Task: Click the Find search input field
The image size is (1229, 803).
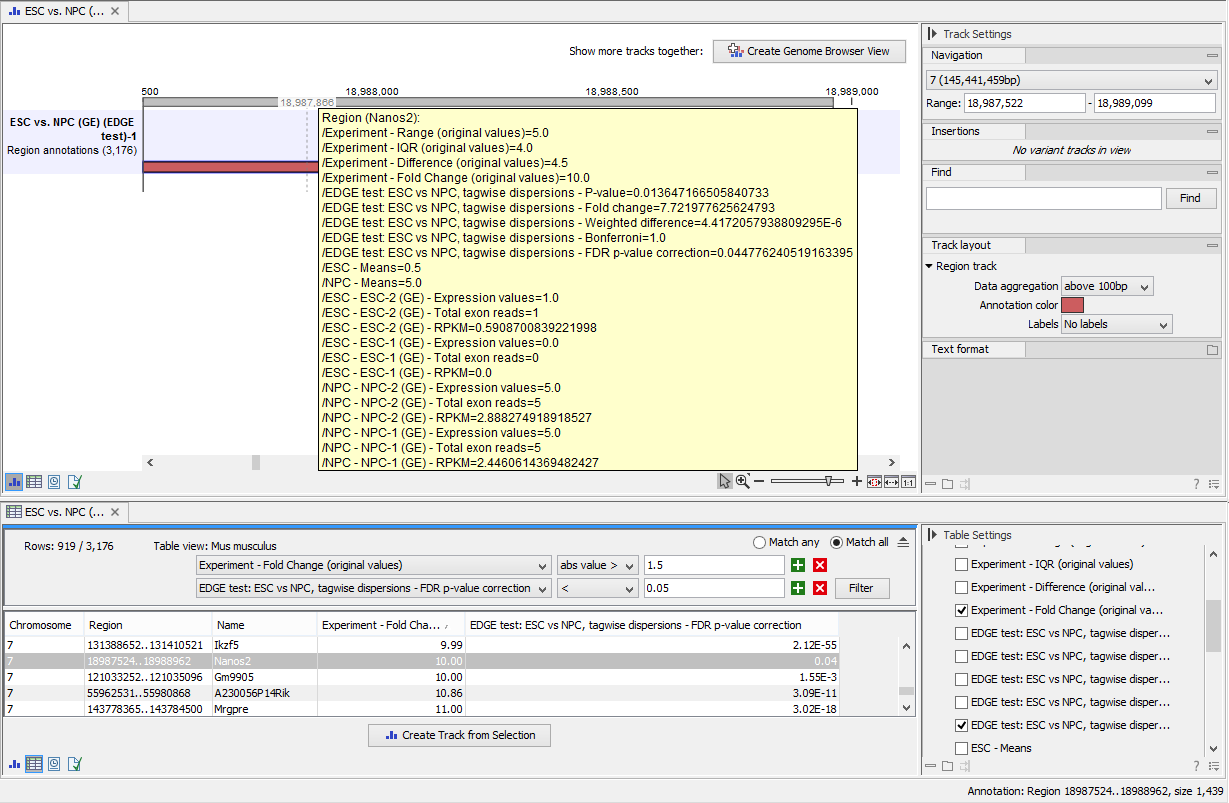Action: coord(1043,198)
